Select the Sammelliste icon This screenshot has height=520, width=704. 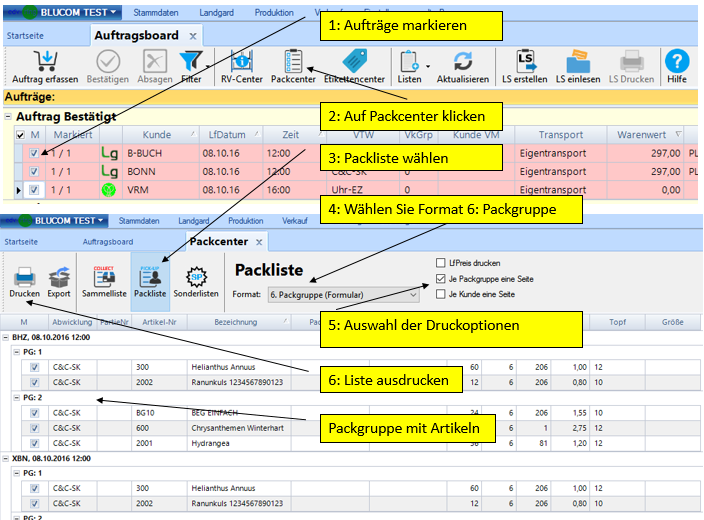tap(103, 276)
